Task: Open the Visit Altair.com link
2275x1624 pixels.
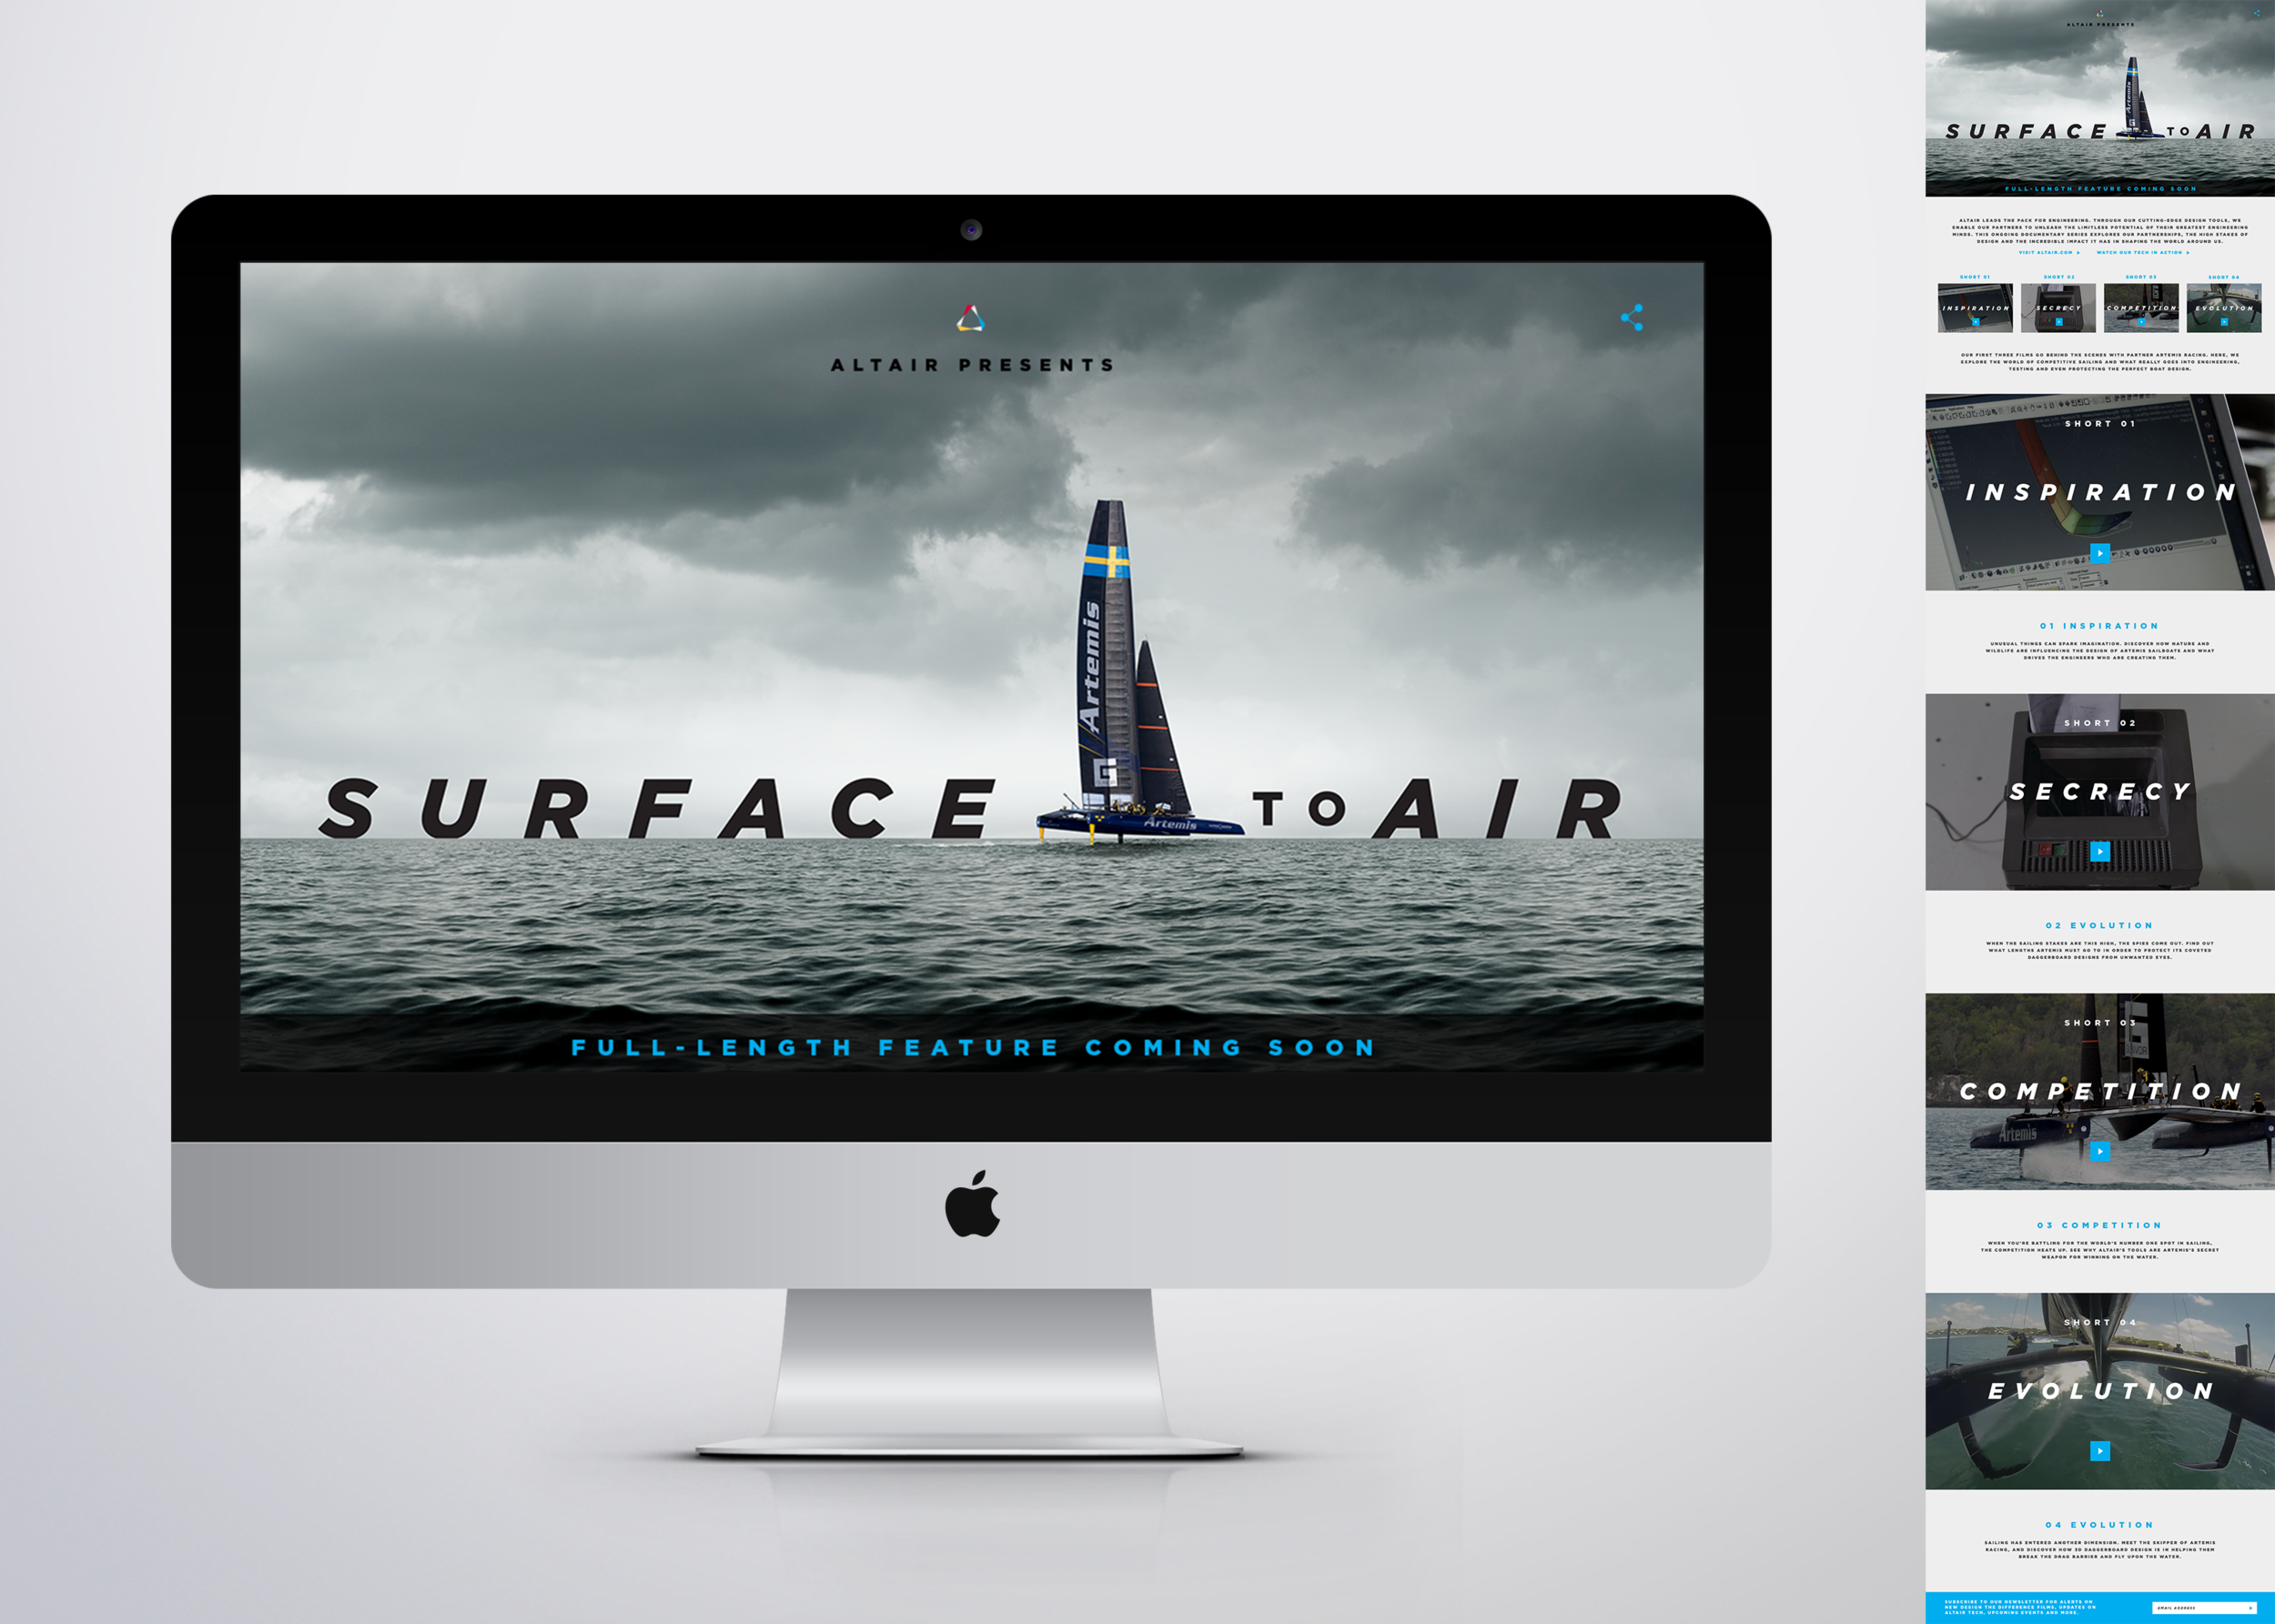Action: click(x=2049, y=253)
